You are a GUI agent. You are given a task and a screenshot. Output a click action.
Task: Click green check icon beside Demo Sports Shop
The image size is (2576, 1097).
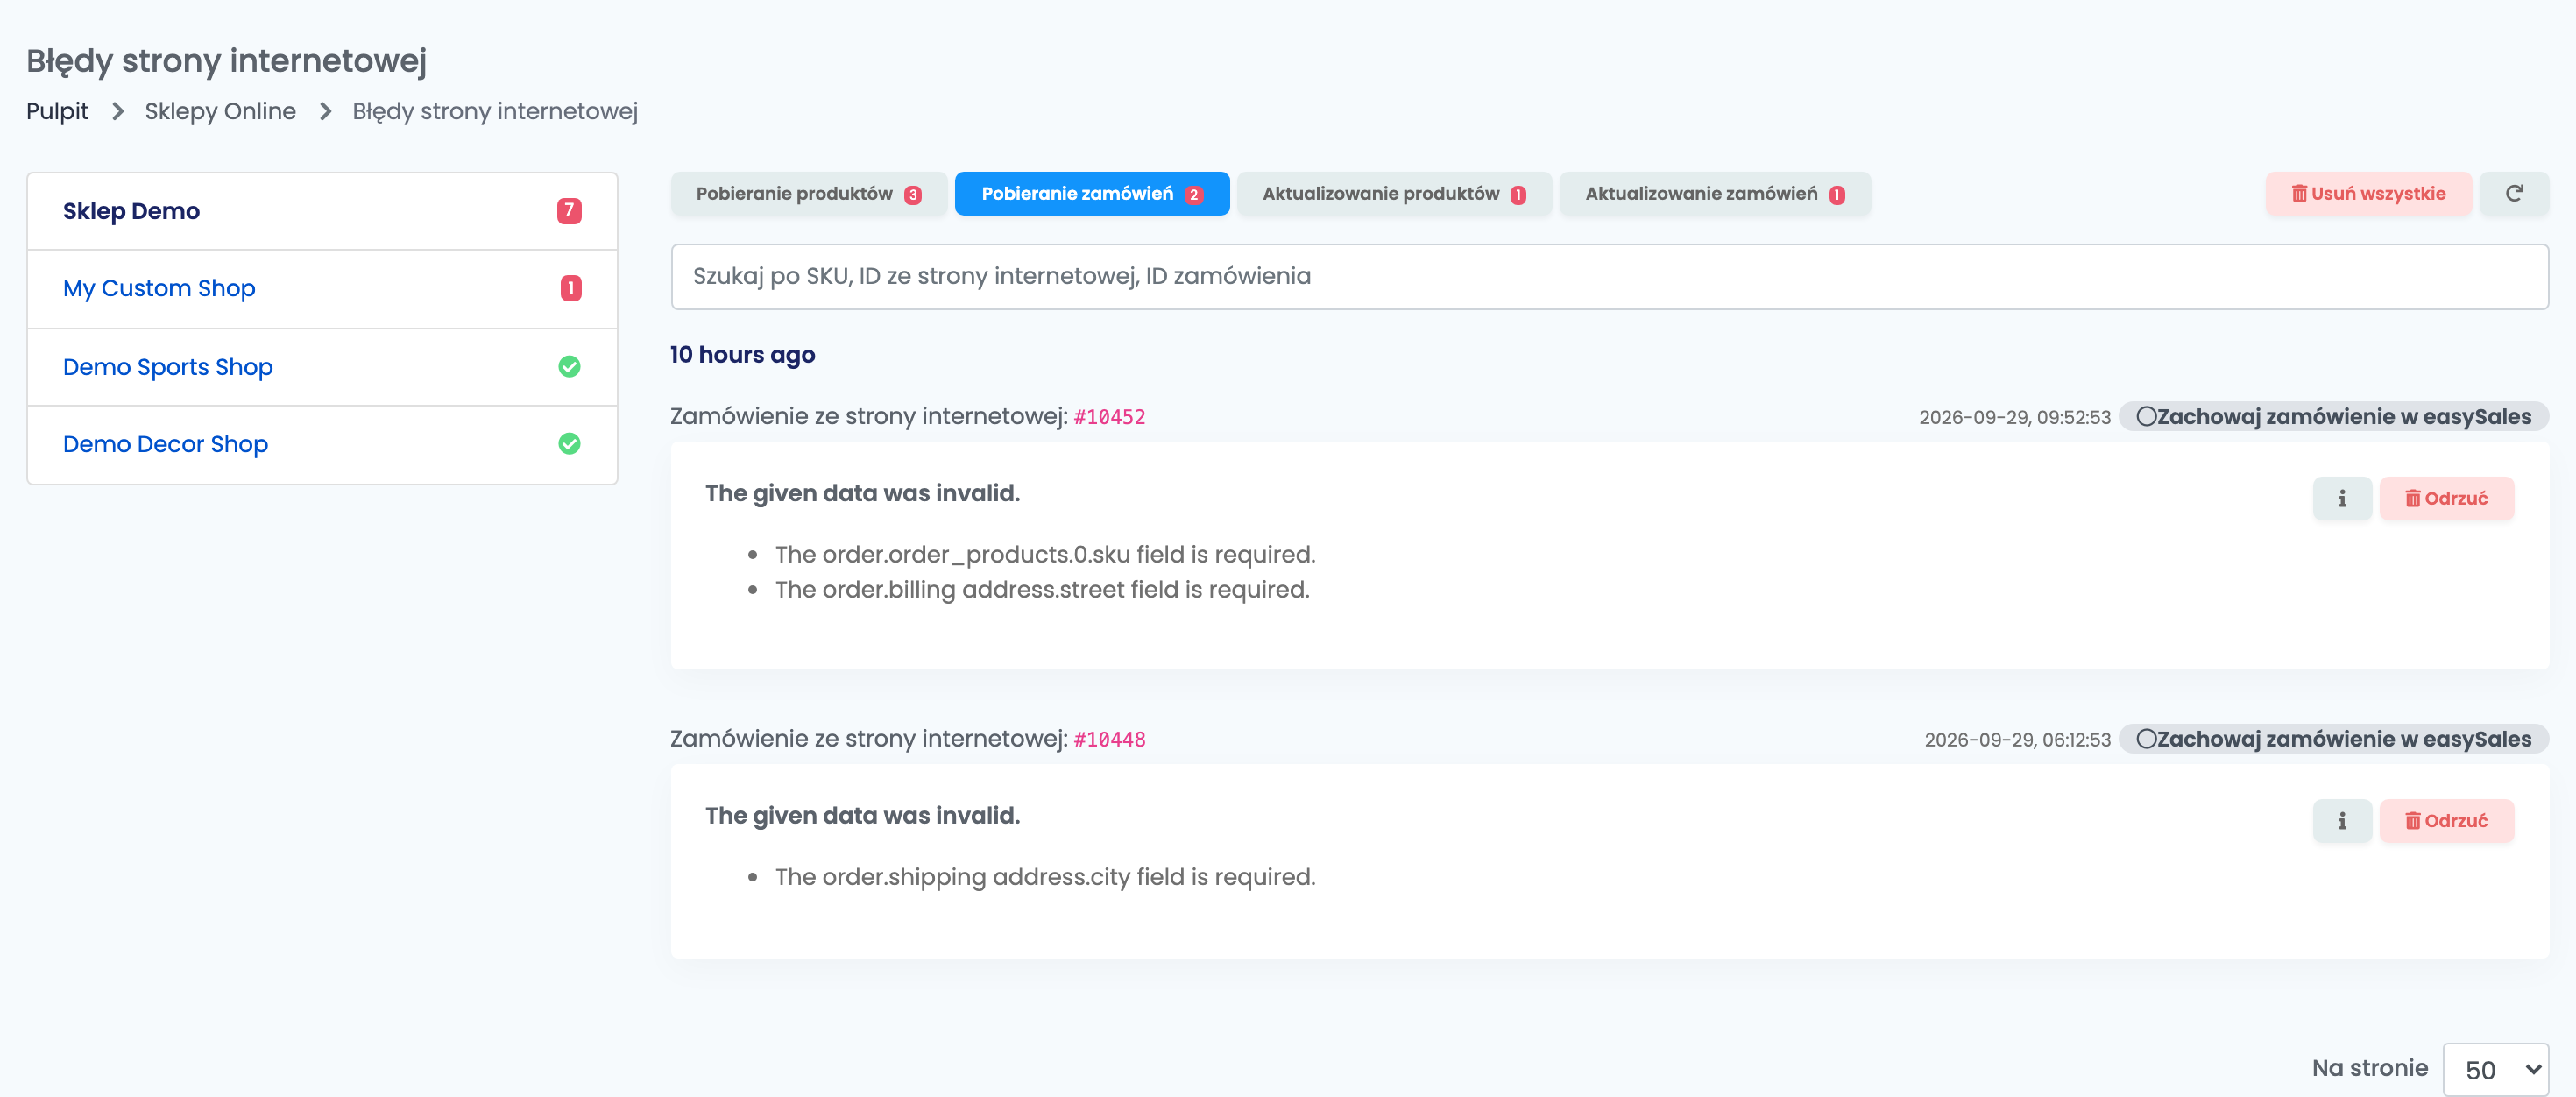[569, 367]
